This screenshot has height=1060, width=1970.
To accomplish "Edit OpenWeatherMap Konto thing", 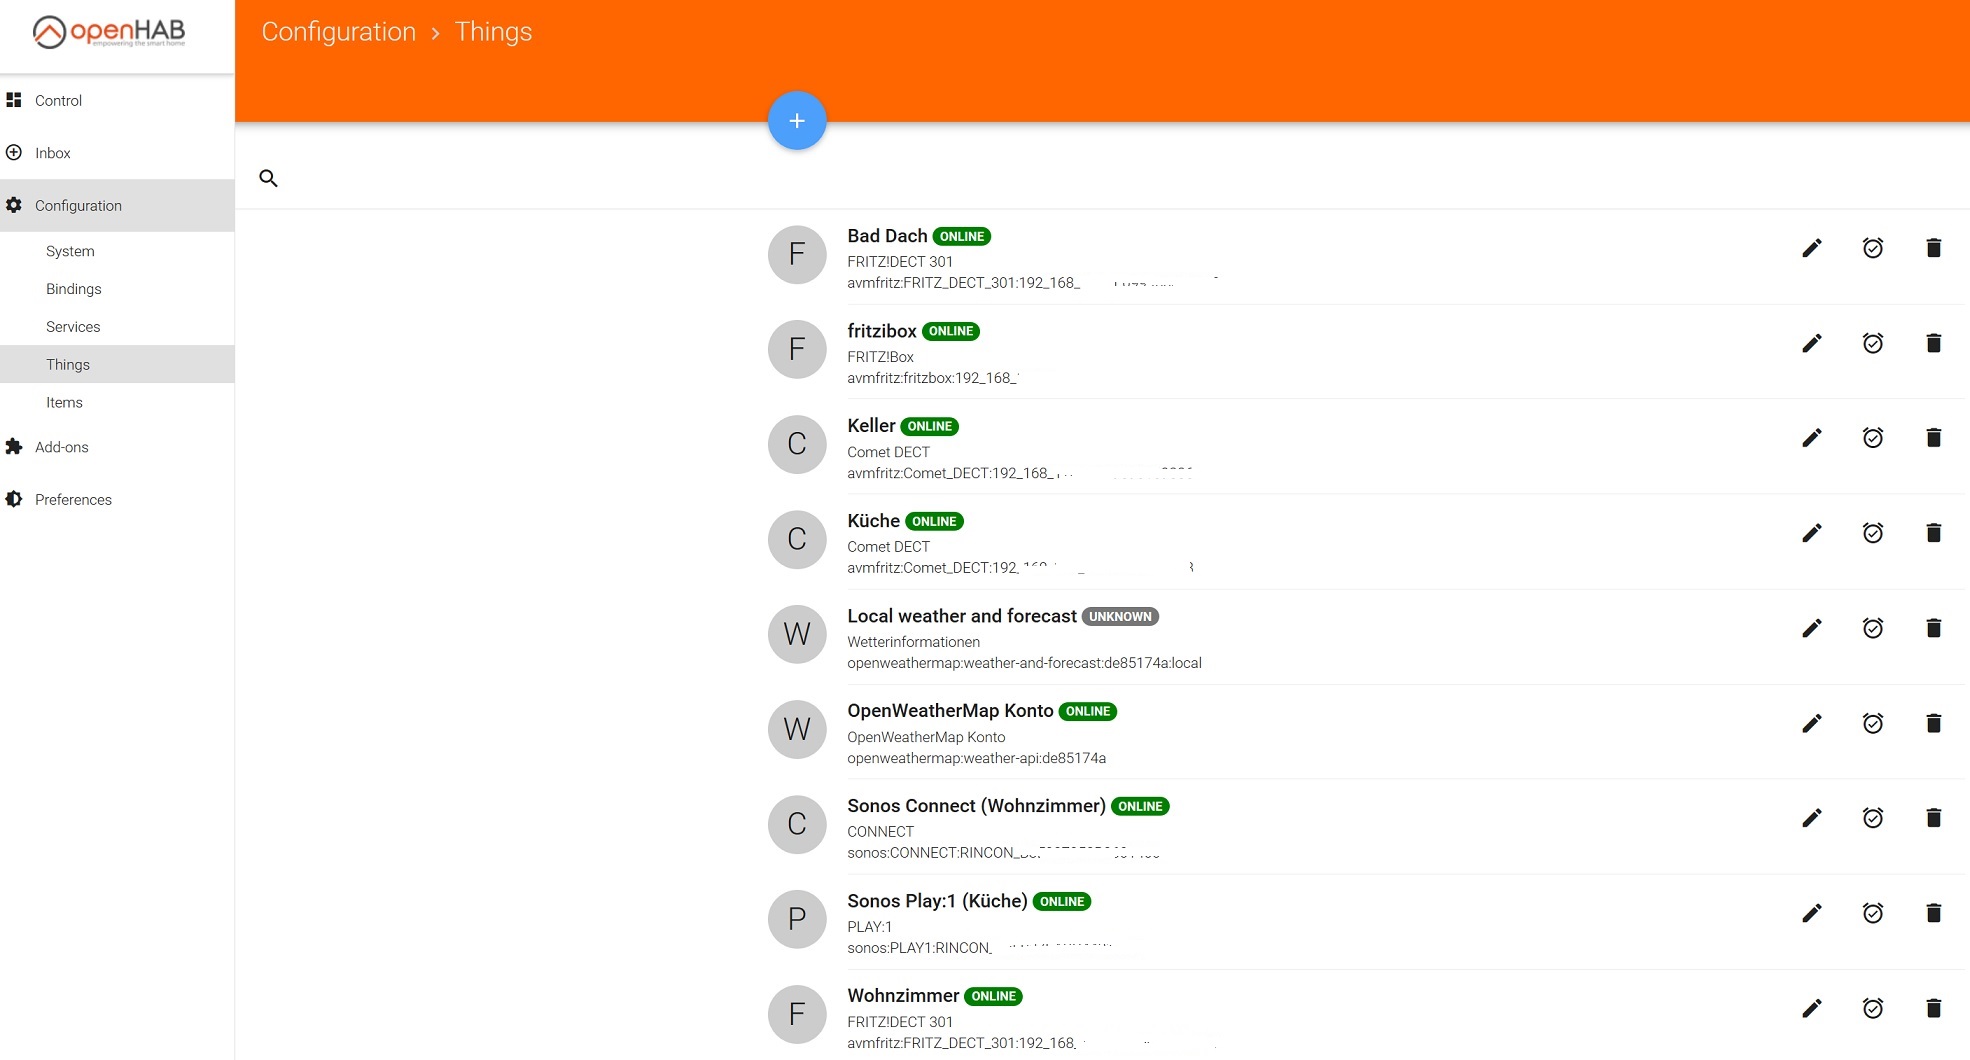I will (x=1812, y=723).
